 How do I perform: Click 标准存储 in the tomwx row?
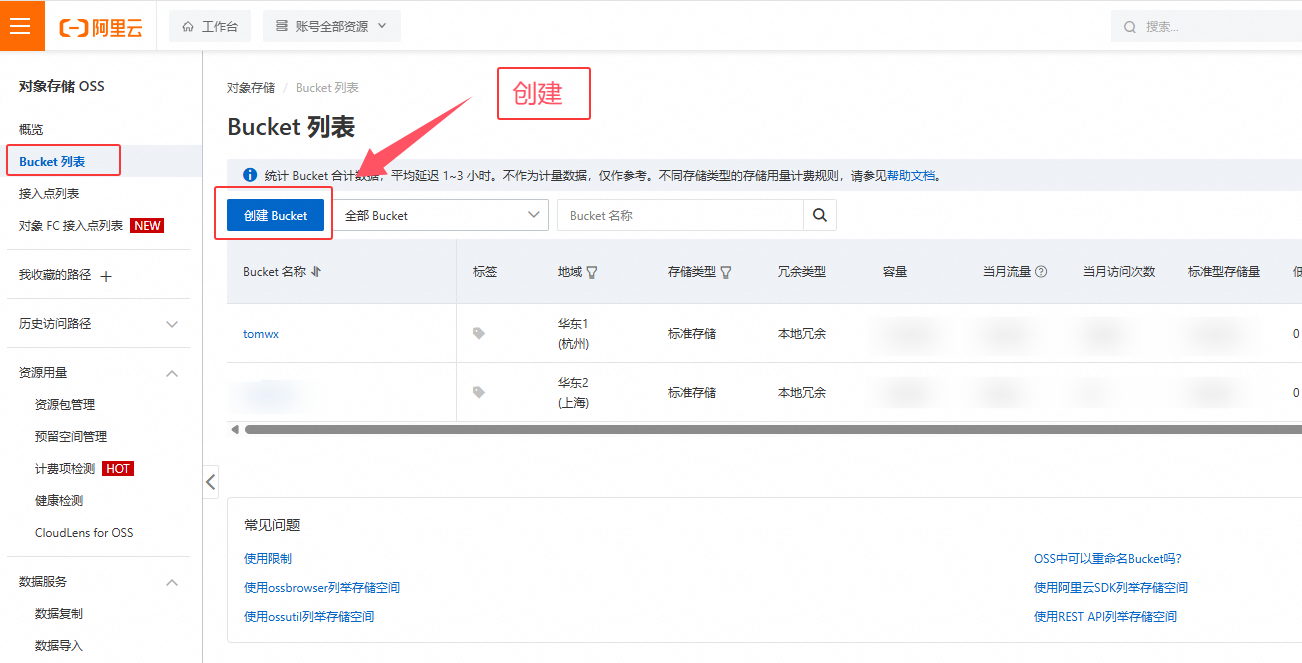[692, 334]
